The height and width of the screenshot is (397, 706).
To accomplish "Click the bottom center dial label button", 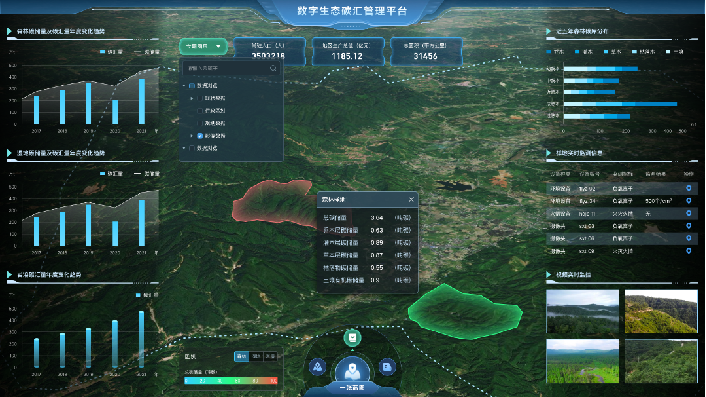I will point(352,388).
